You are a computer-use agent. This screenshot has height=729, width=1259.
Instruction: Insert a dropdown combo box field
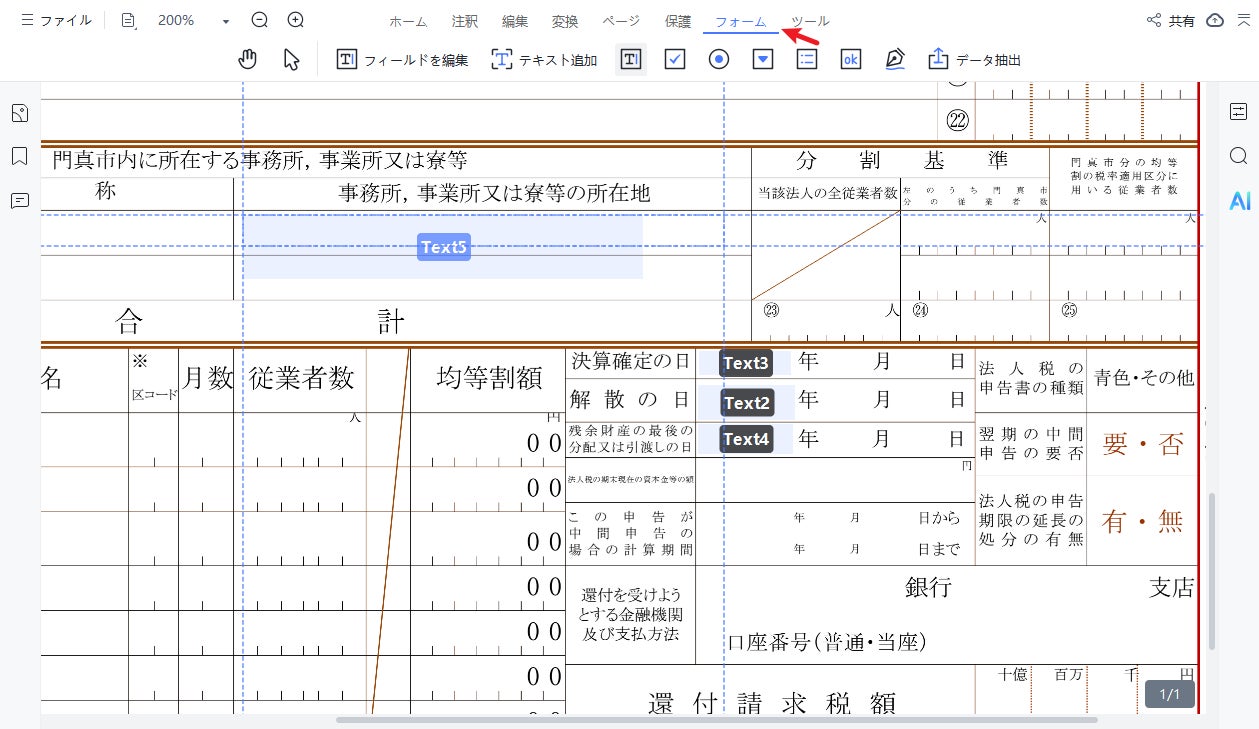tap(763, 60)
